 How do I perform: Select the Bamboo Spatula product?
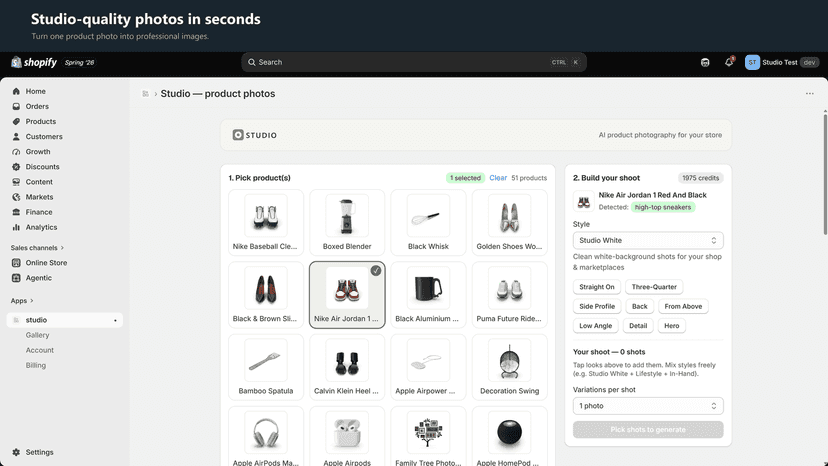click(x=266, y=367)
